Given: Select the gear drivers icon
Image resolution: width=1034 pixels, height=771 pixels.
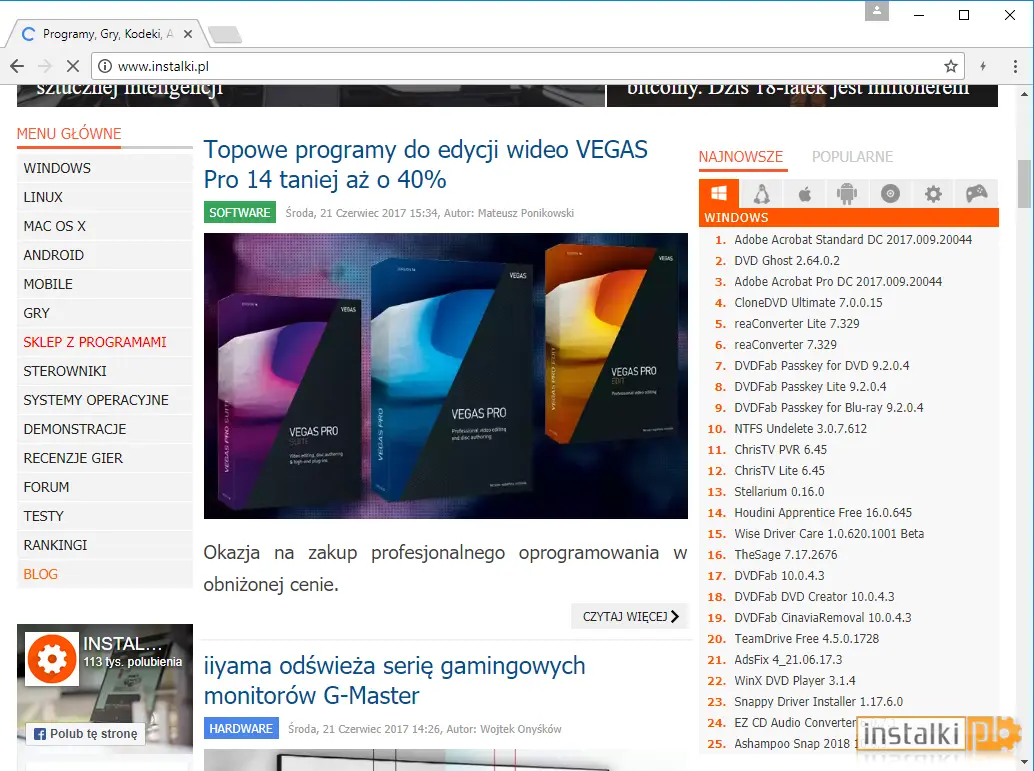Looking at the screenshot, I should click(933, 194).
